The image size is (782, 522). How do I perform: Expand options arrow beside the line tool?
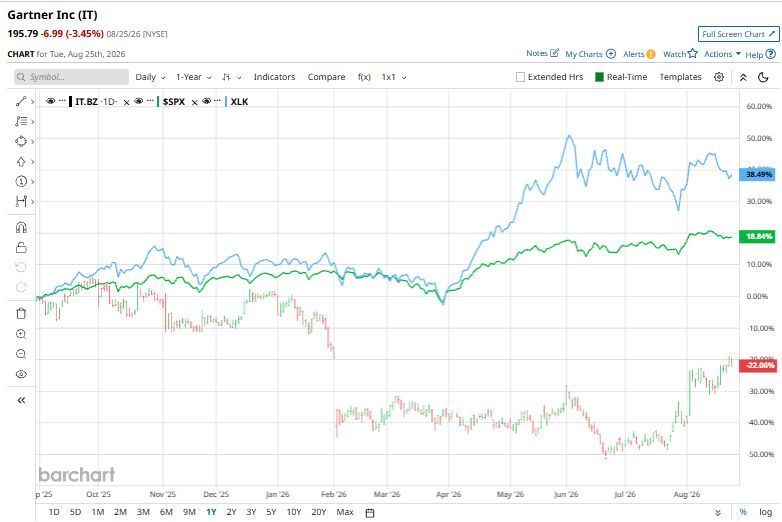coord(32,101)
